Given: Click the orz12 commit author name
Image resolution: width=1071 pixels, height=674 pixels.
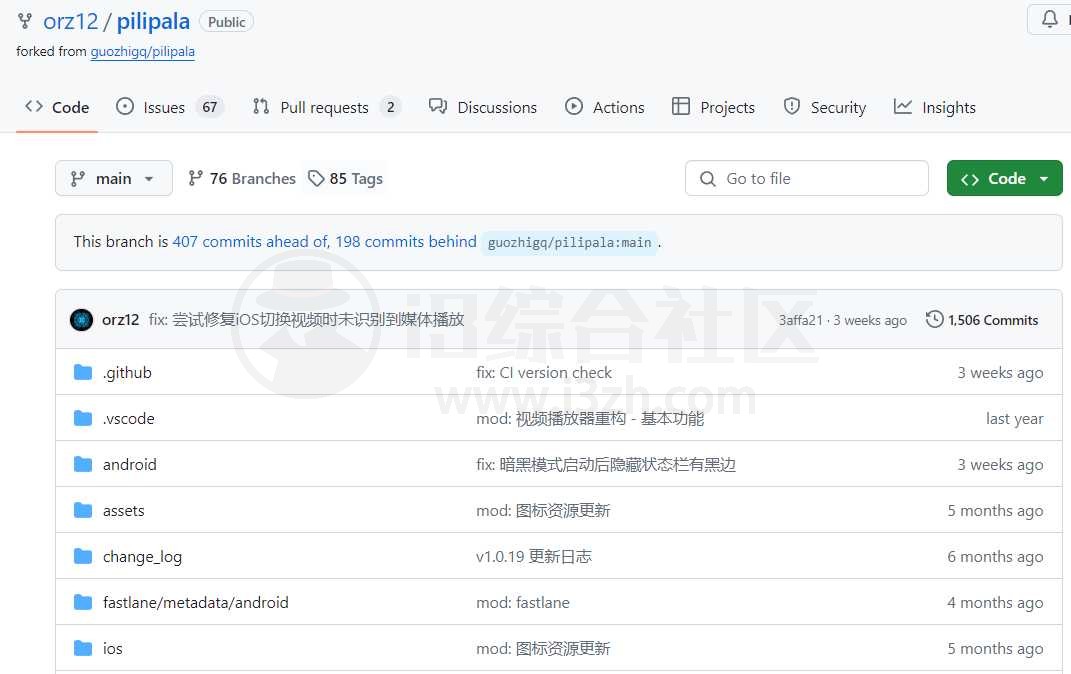Looking at the screenshot, I should pyautogui.click(x=120, y=320).
